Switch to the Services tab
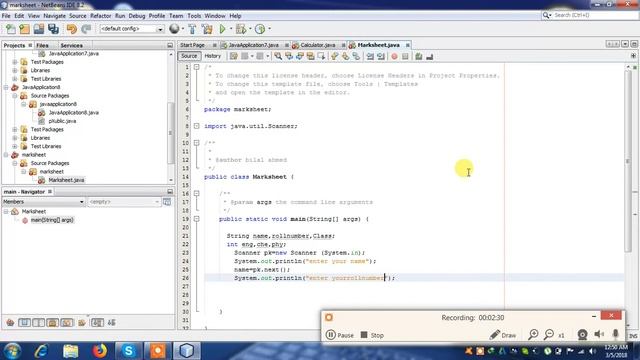This screenshot has height=360, width=640. click(71, 45)
